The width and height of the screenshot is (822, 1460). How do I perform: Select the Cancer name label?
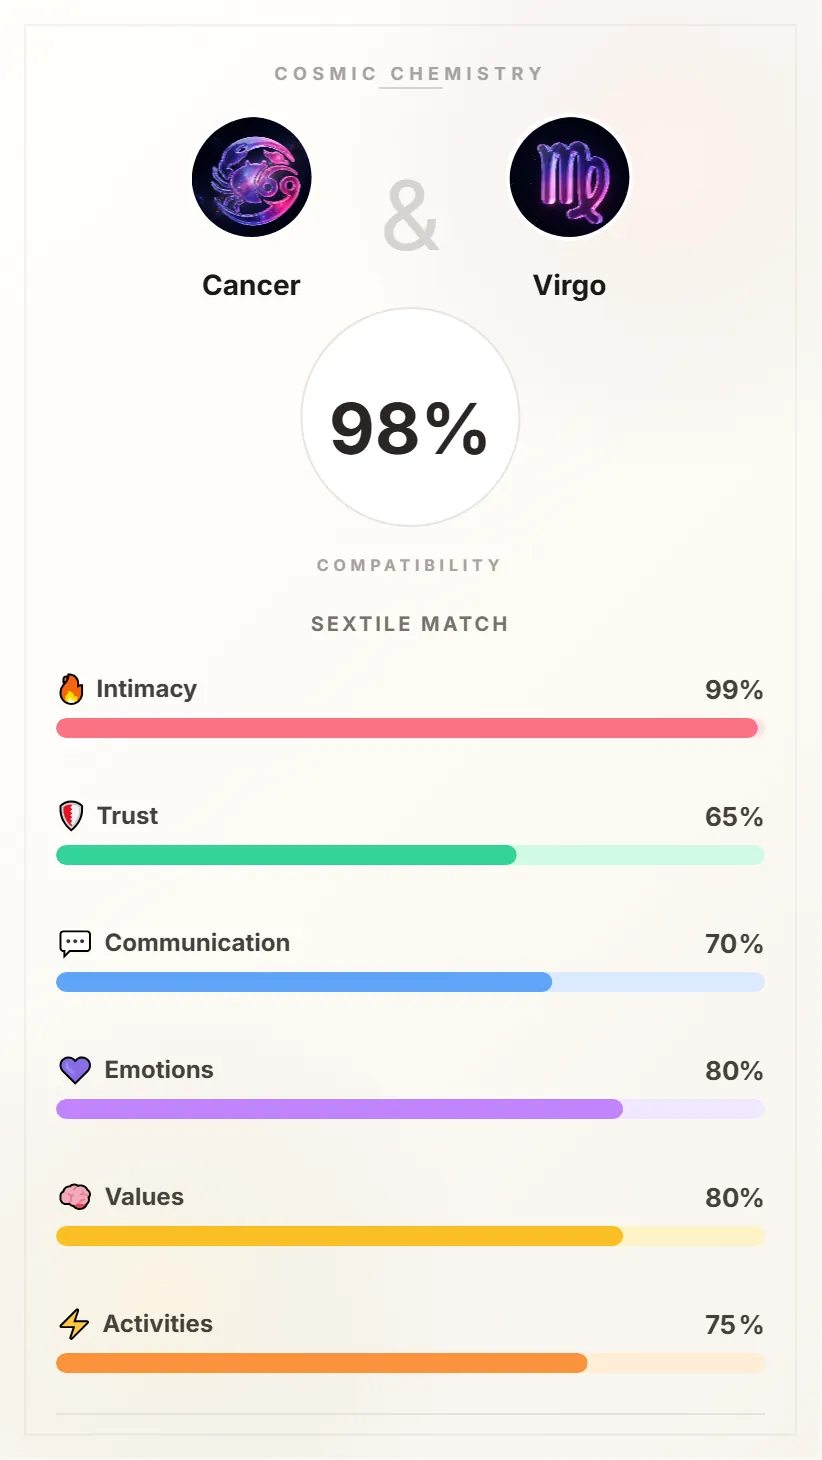tap(251, 285)
